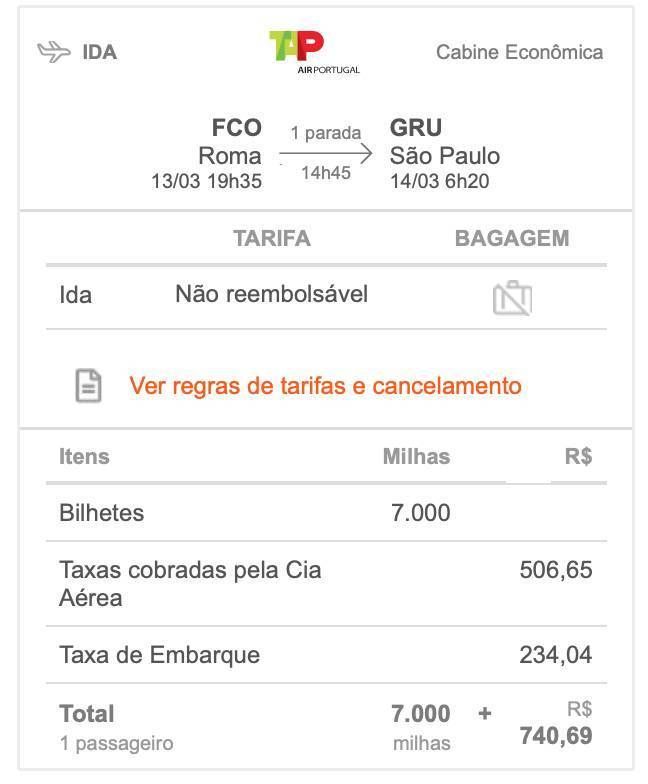648x784 pixels.
Task: Click the TAP Air Portugal logo
Action: [314, 52]
